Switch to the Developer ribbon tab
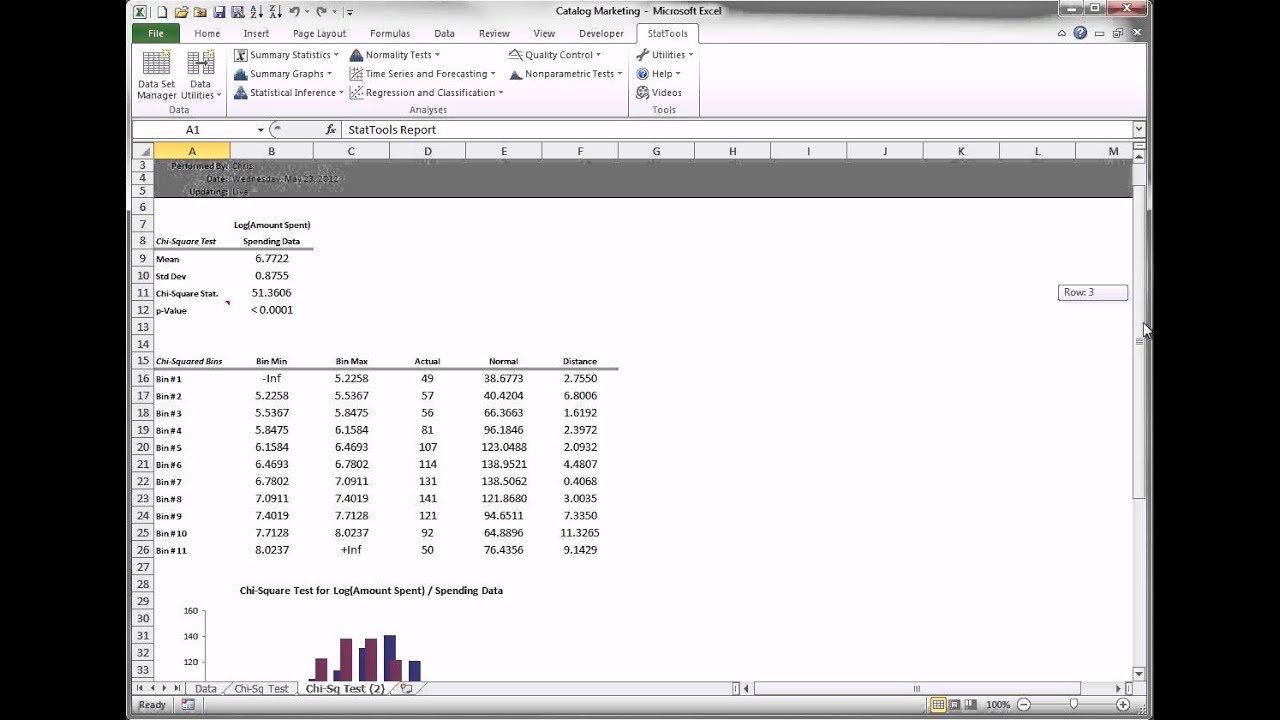This screenshot has height=720, width=1280. (601, 33)
